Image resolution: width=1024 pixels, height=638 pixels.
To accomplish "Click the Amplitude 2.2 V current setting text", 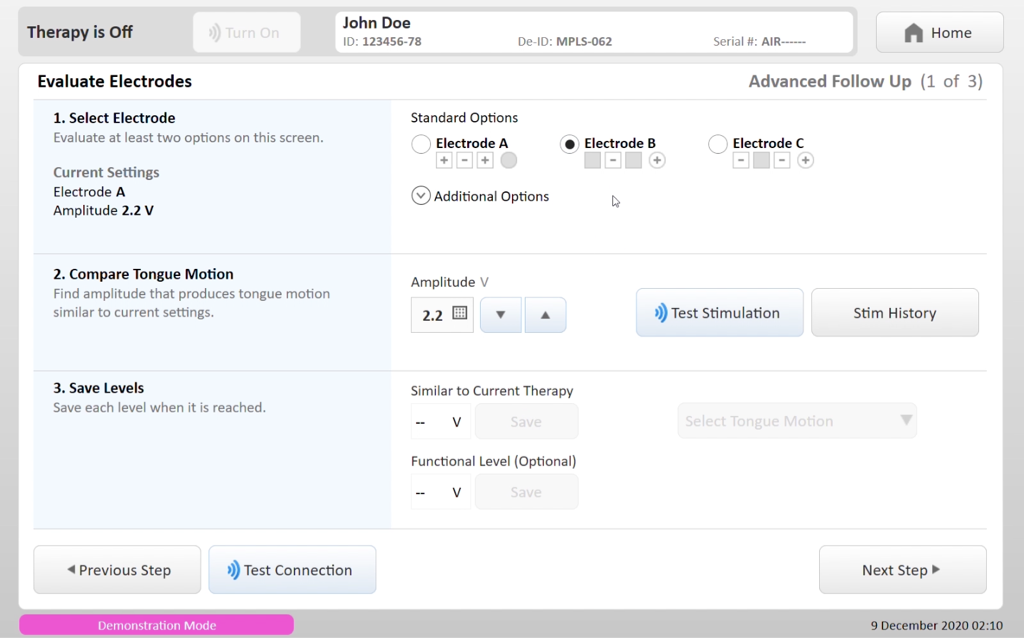I will click(x=103, y=210).
